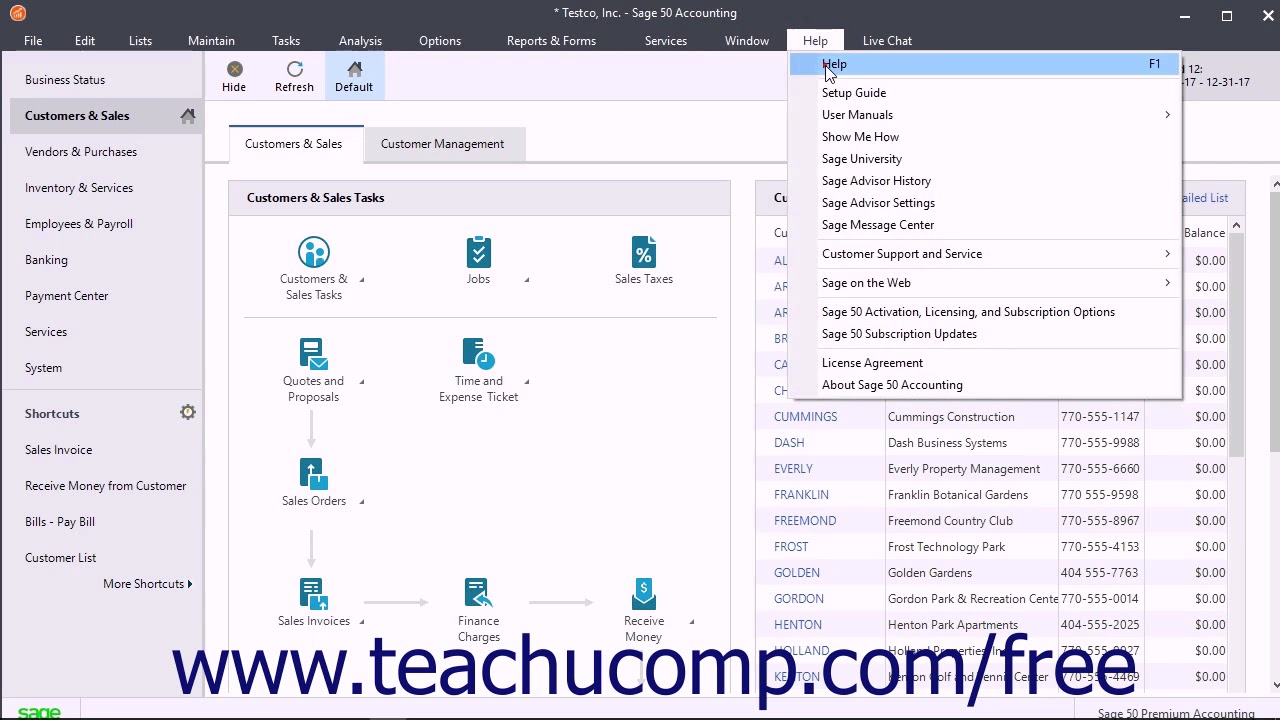Open the Quotes and Proposals icon
Image resolution: width=1280 pixels, height=720 pixels.
(x=313, y=355)
